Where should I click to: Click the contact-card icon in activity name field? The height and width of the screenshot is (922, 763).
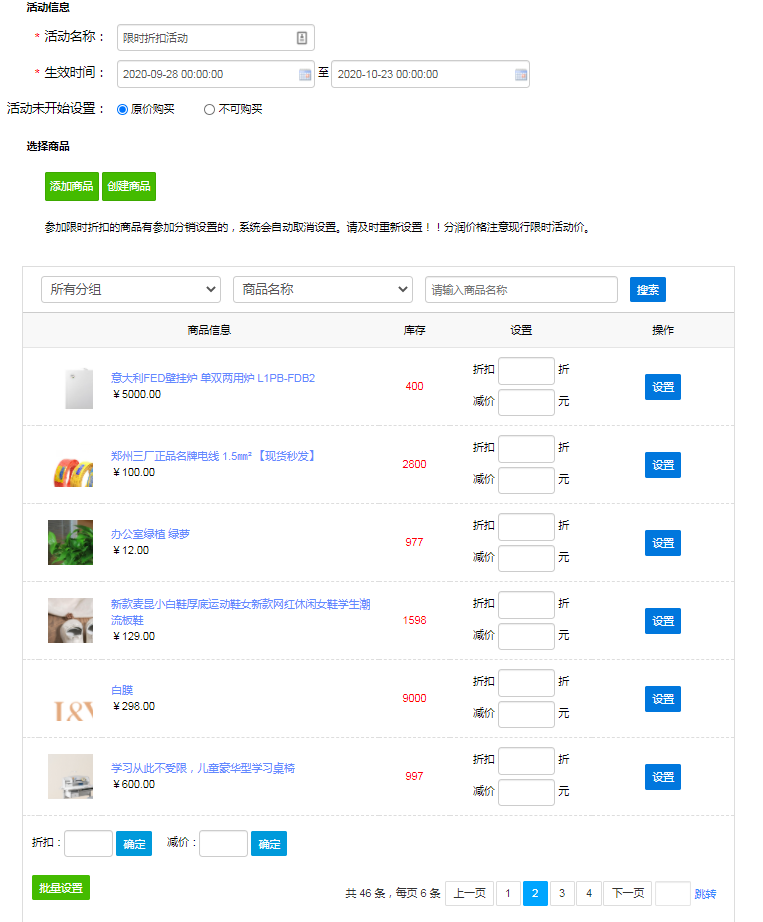click(x=302, y=38)
